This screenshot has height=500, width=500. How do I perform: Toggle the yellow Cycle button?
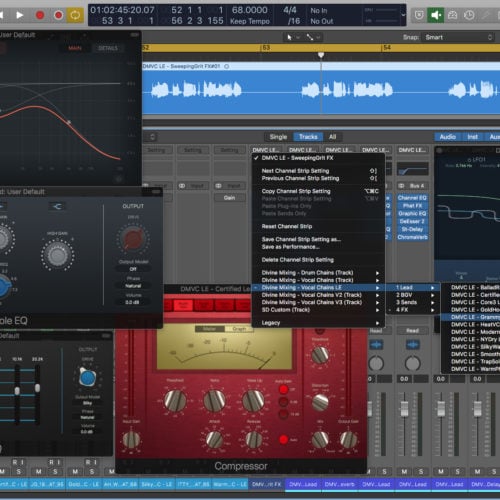click(75, 15)
